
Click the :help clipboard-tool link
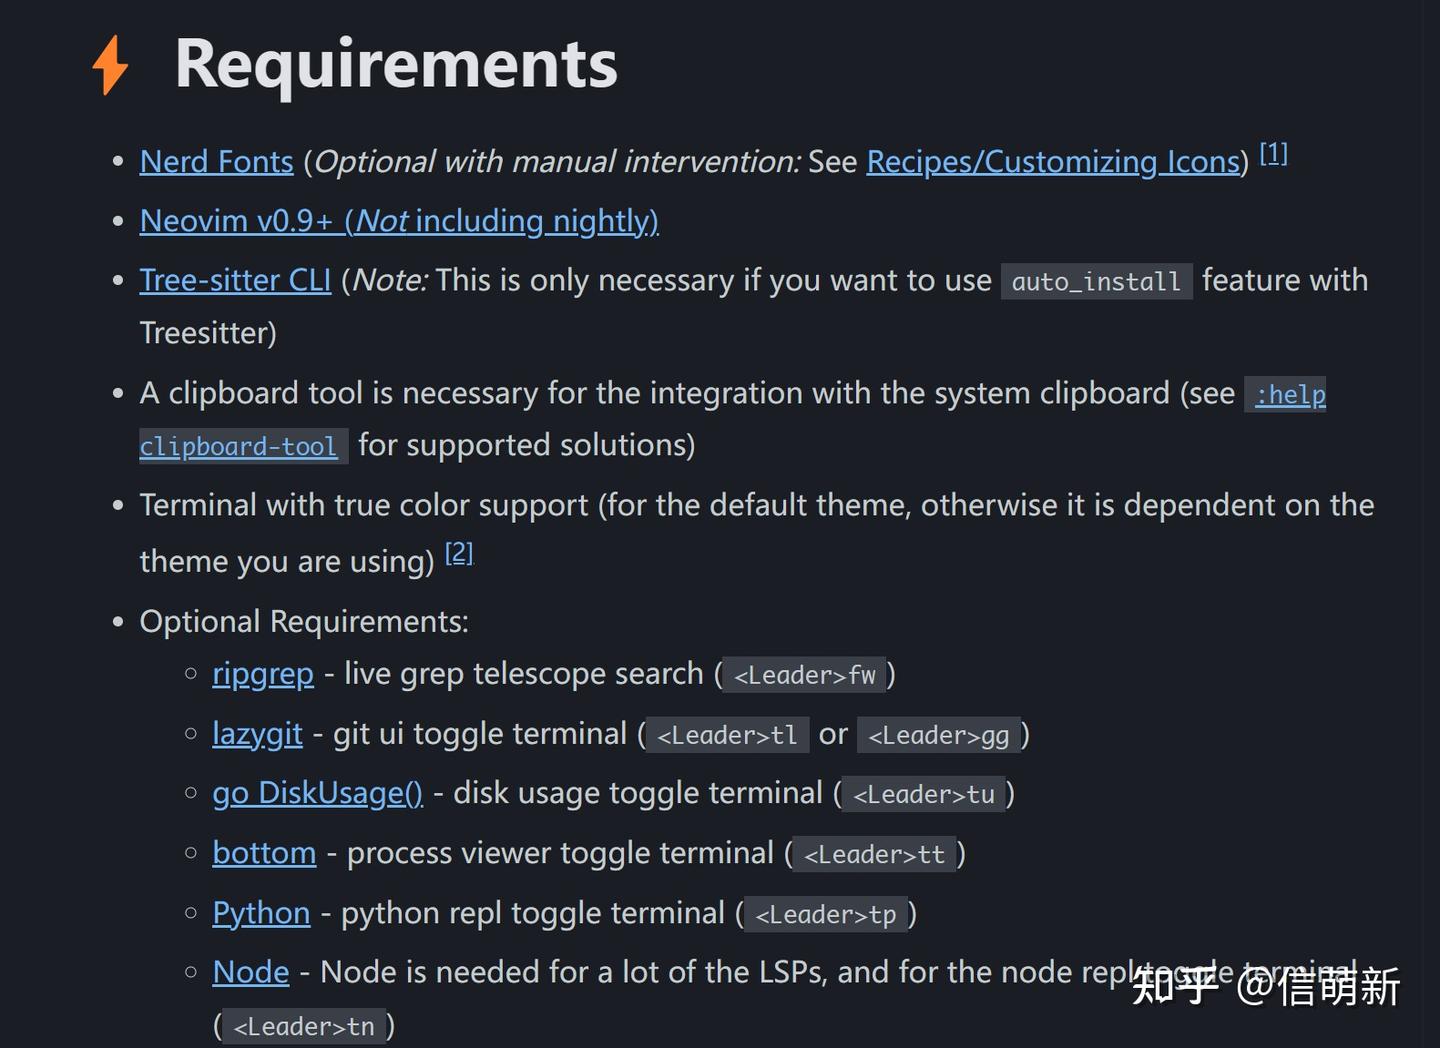click(241, 446)
